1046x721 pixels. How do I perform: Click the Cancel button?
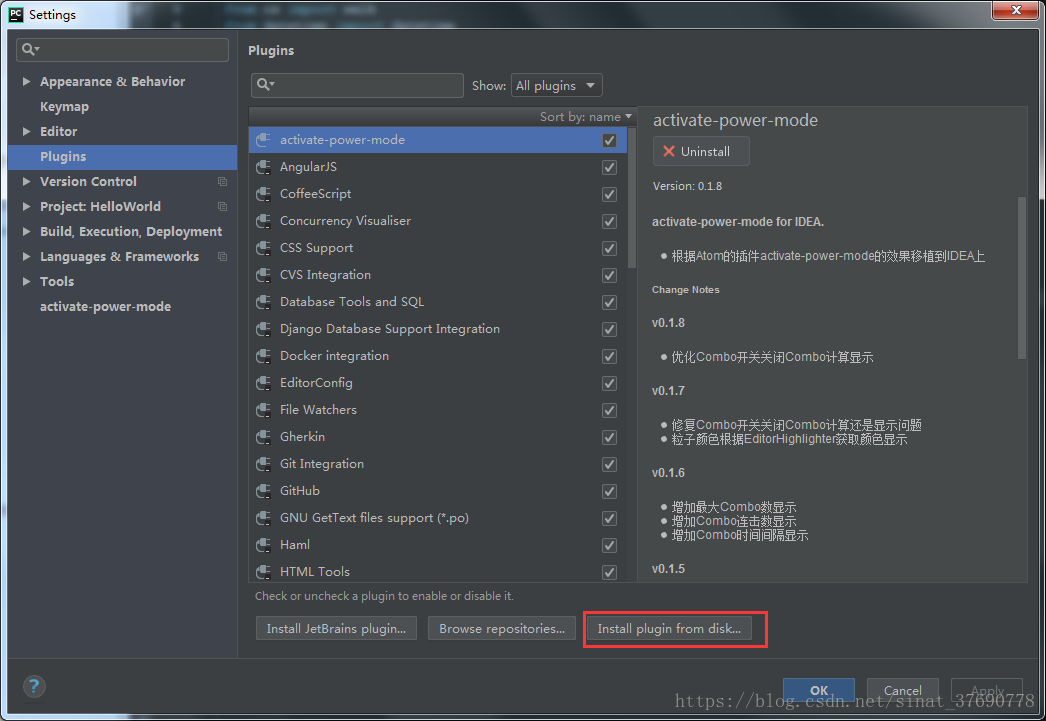pyautogui.click(x=903, y=690)
